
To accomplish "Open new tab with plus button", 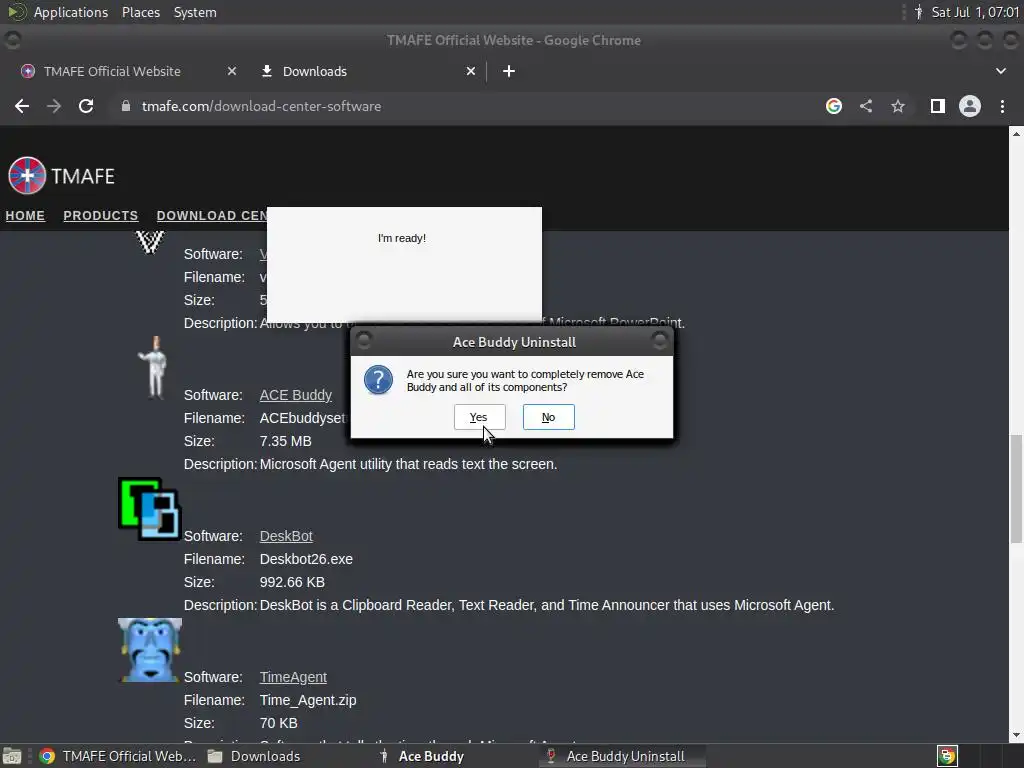I will 509,71.
